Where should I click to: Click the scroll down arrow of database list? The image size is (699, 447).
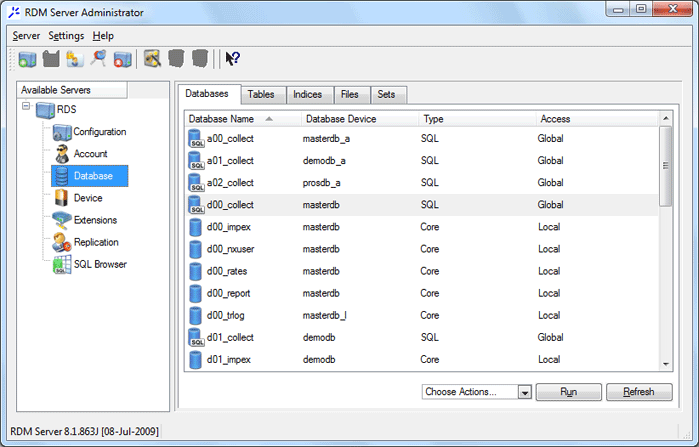point(666,364)
